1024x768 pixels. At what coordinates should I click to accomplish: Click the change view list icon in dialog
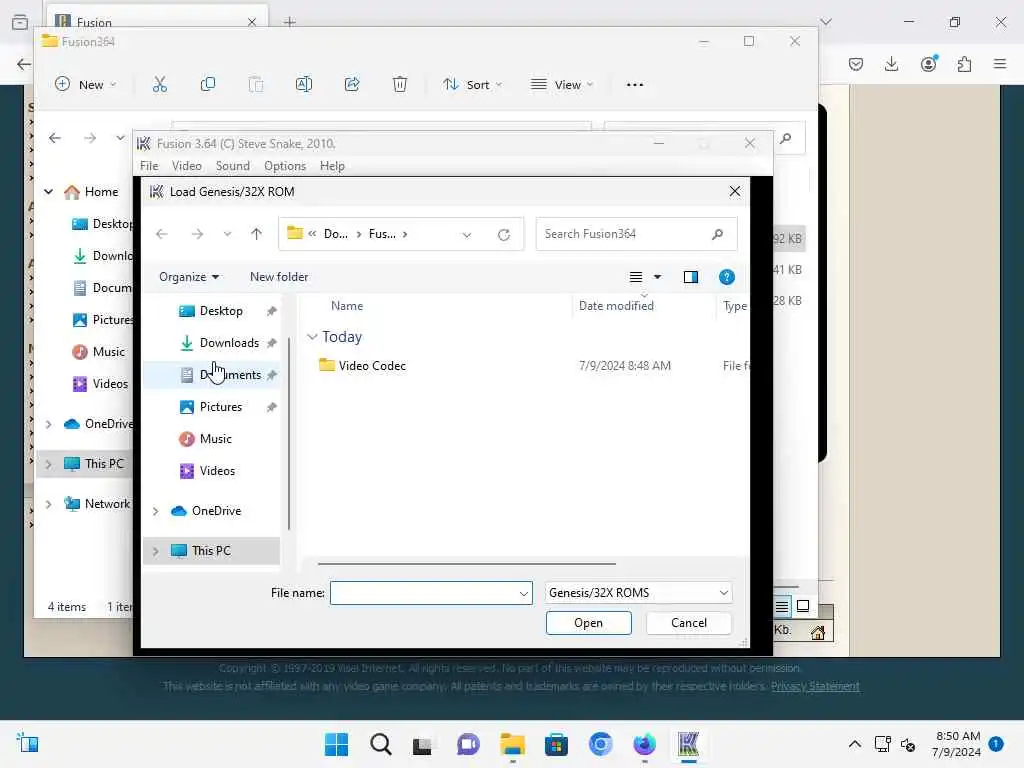click(x=635, y=277)
